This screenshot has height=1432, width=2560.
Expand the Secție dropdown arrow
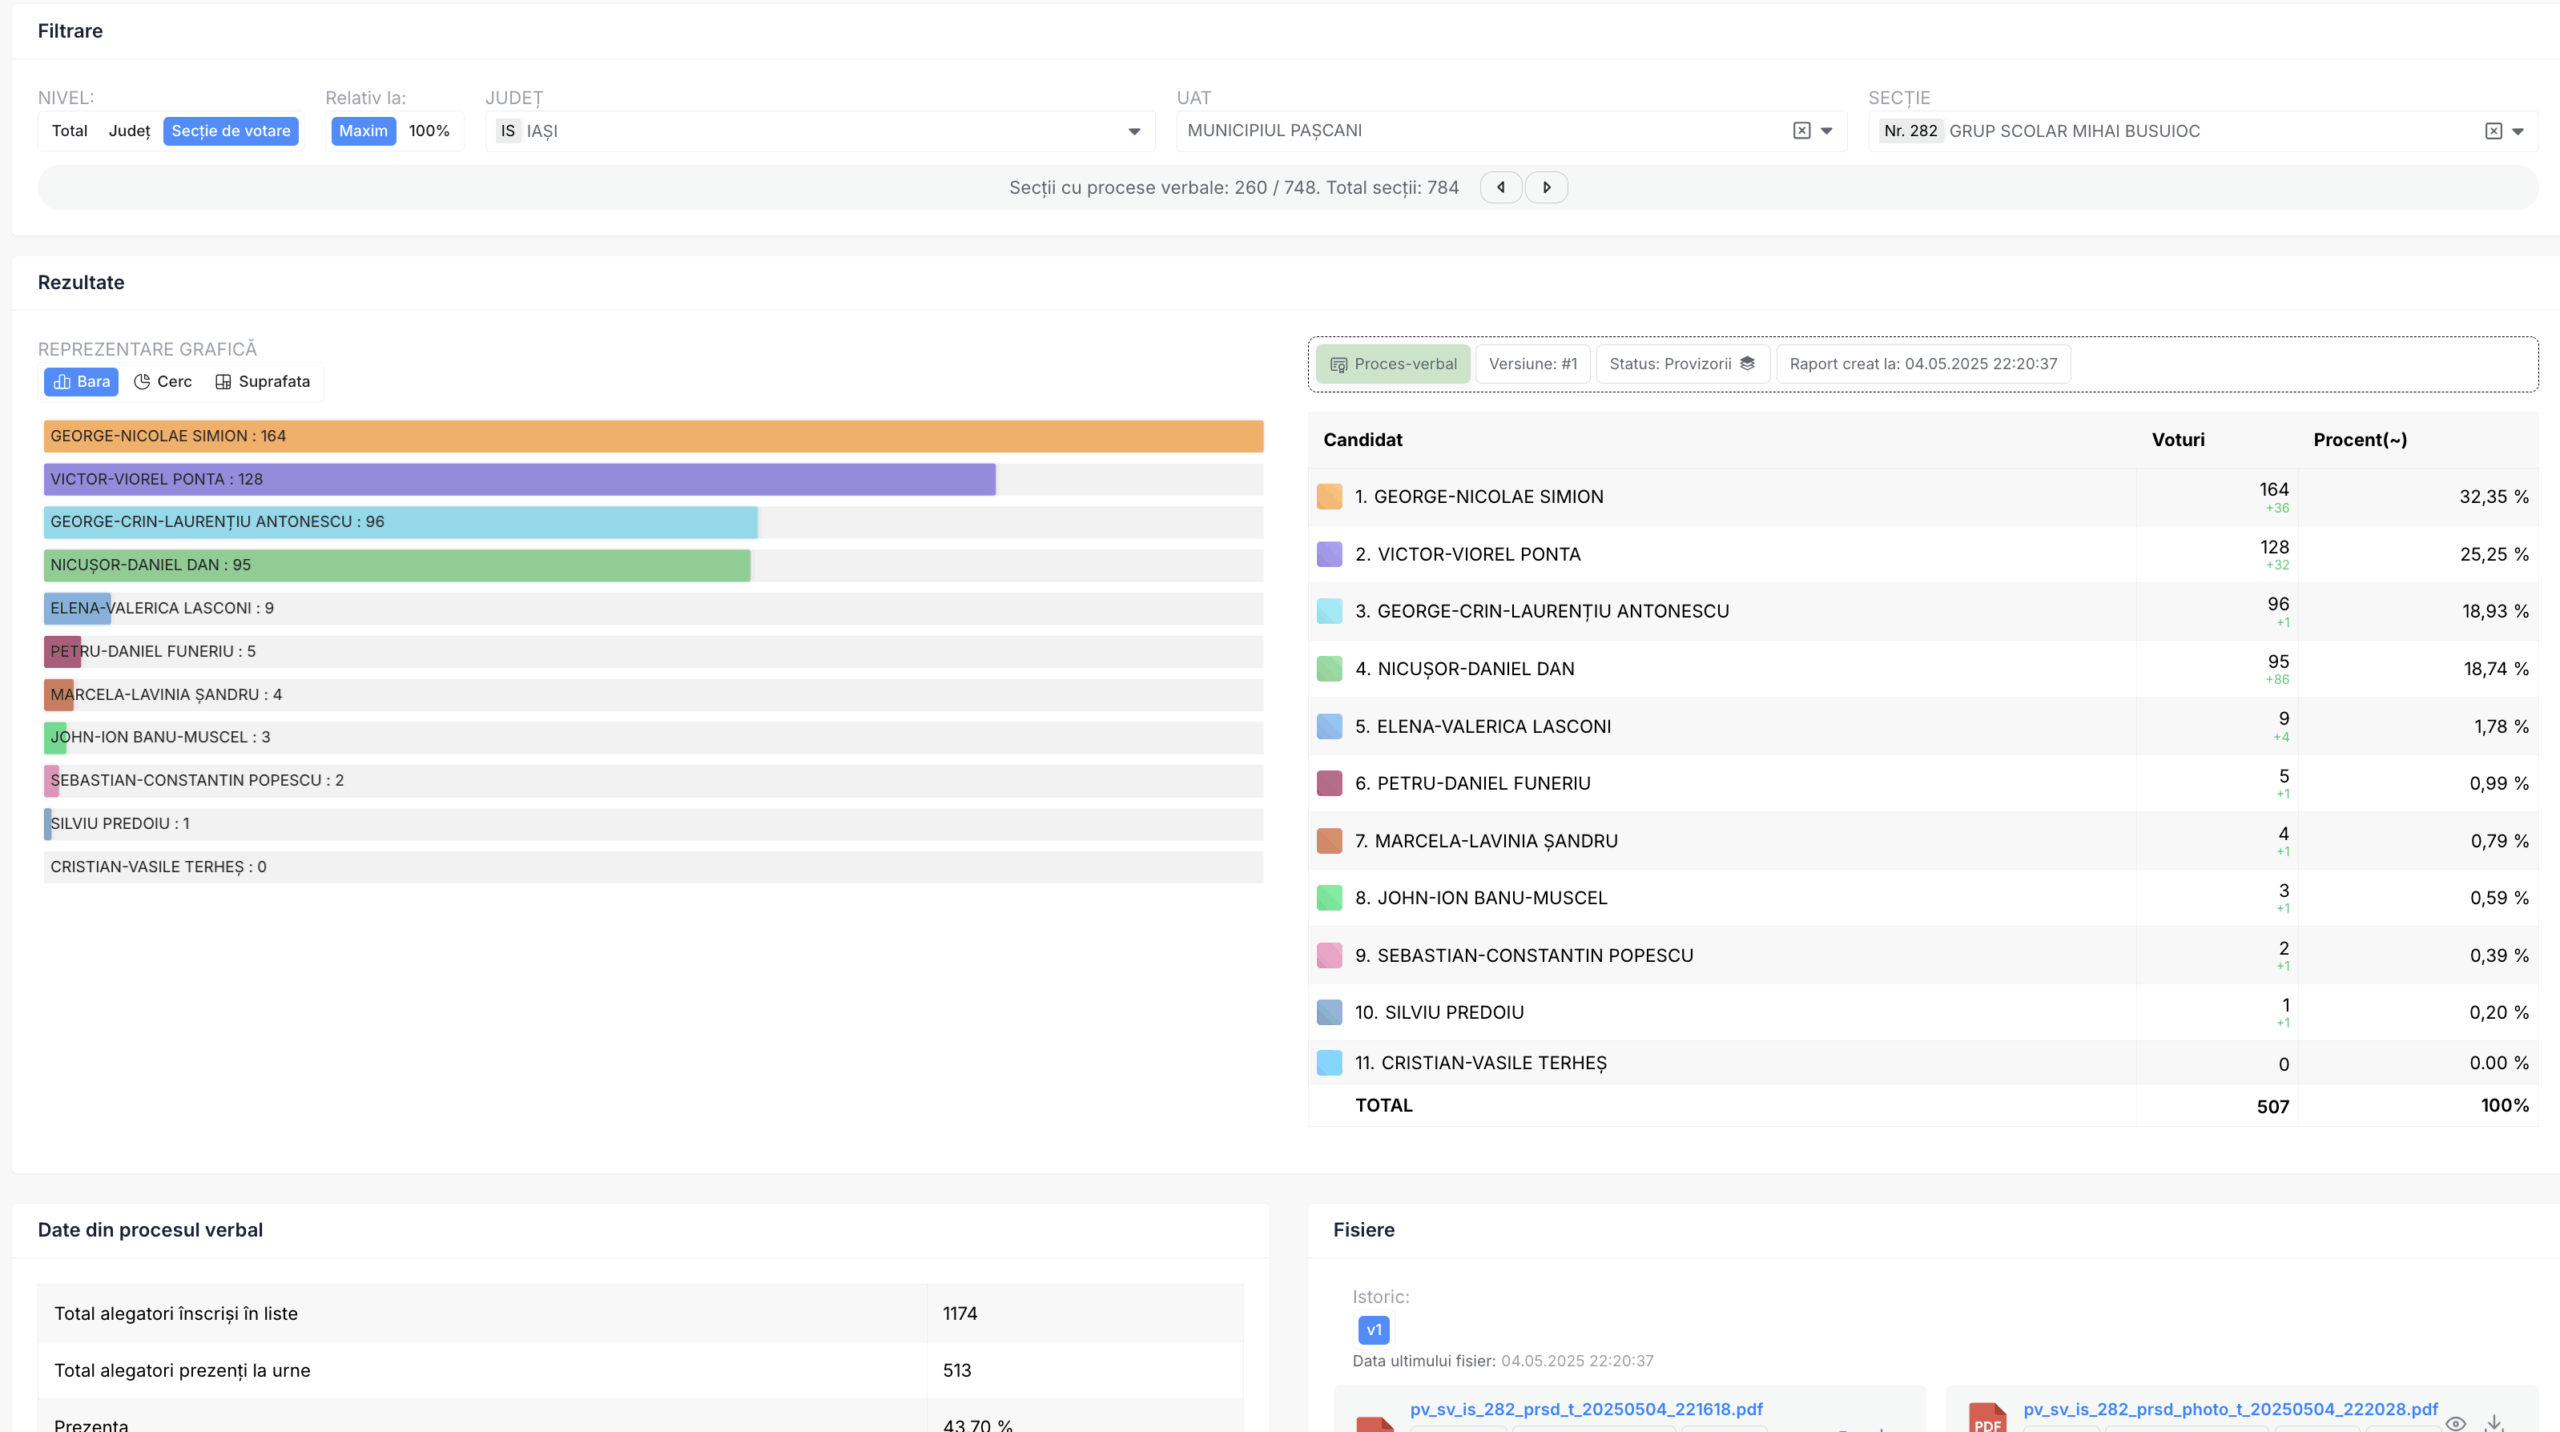point(2518,131)
